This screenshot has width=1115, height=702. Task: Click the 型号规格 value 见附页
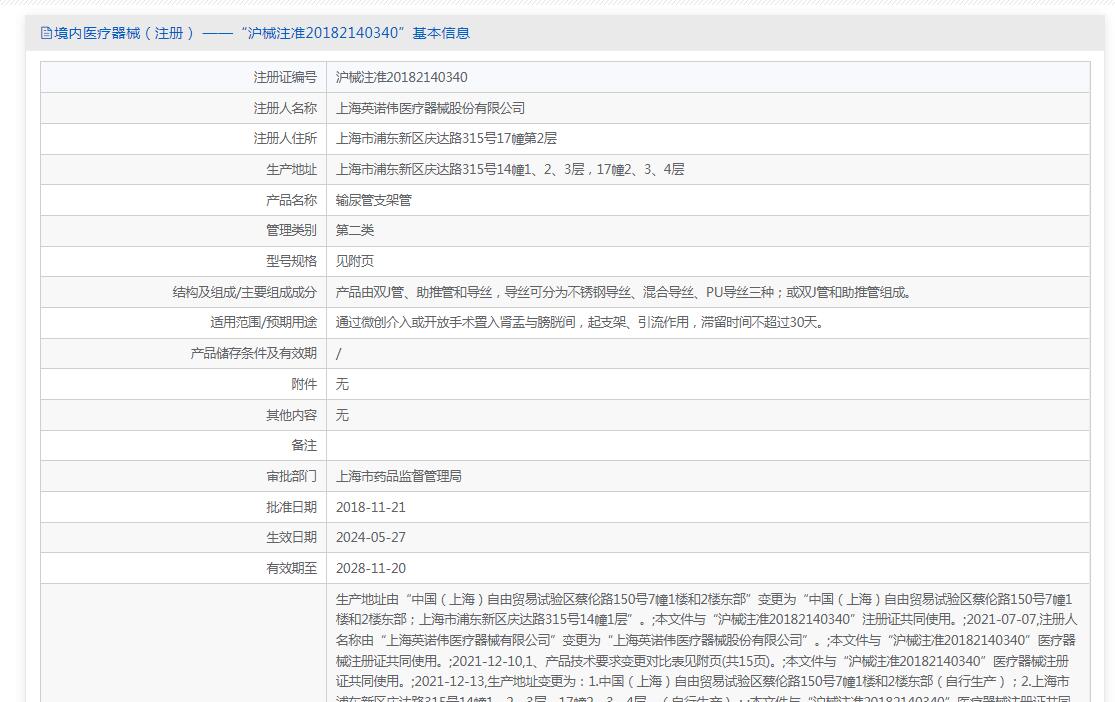click(355, 261)
